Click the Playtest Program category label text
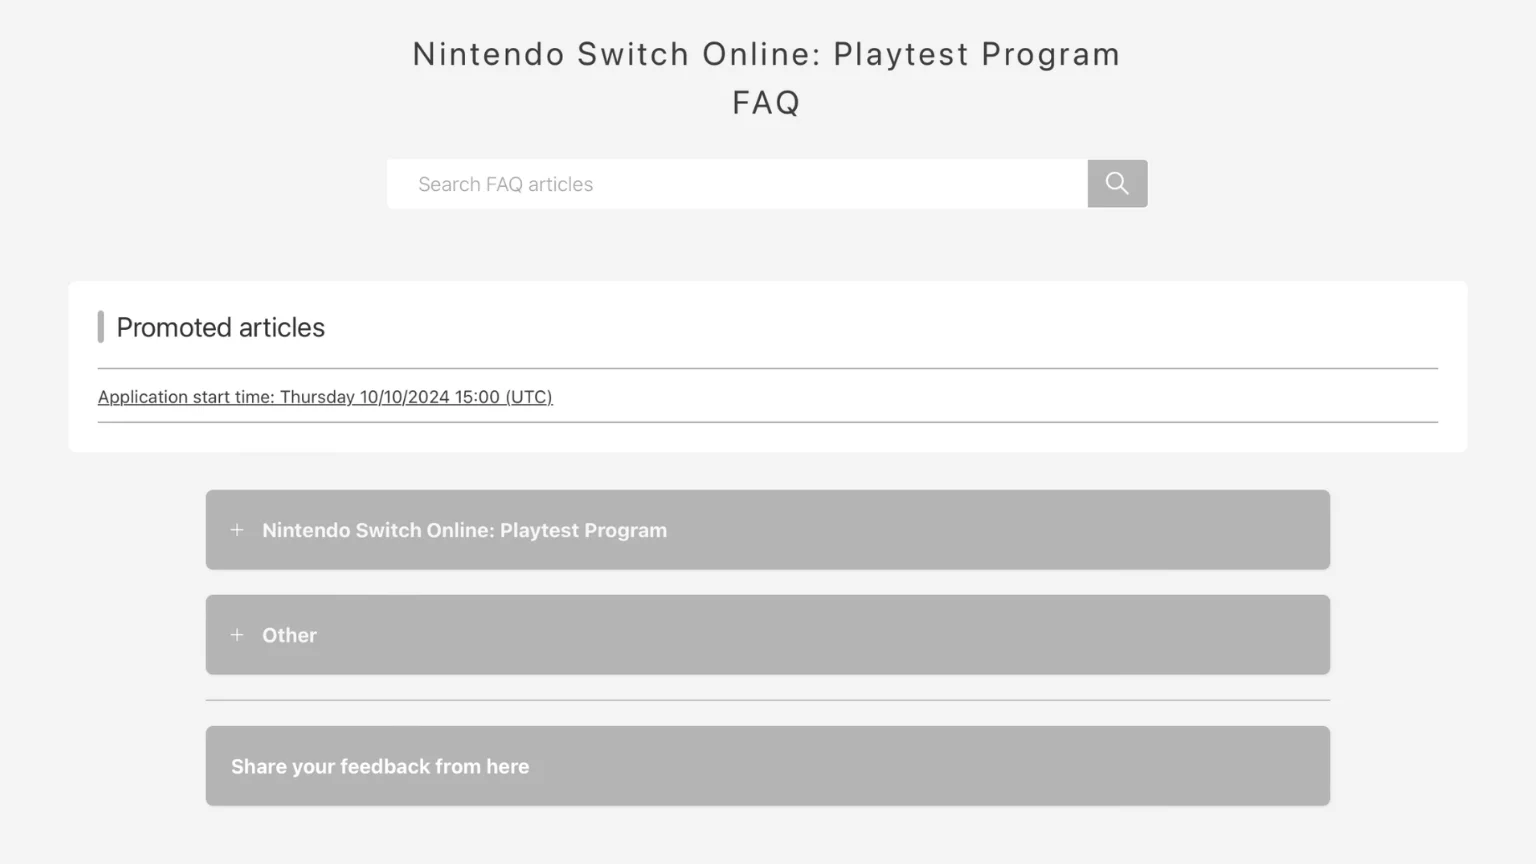This screenshot has width=1536, height=864. point(464,530)
